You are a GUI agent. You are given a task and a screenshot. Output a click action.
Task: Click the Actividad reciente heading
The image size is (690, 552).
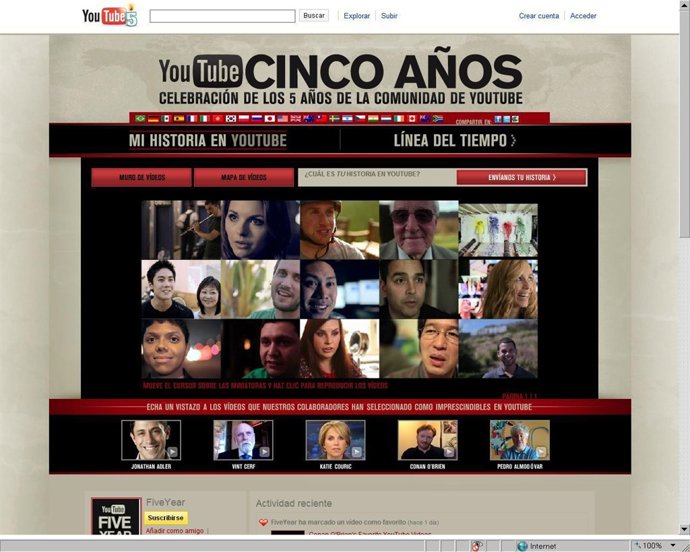[294, 503]
